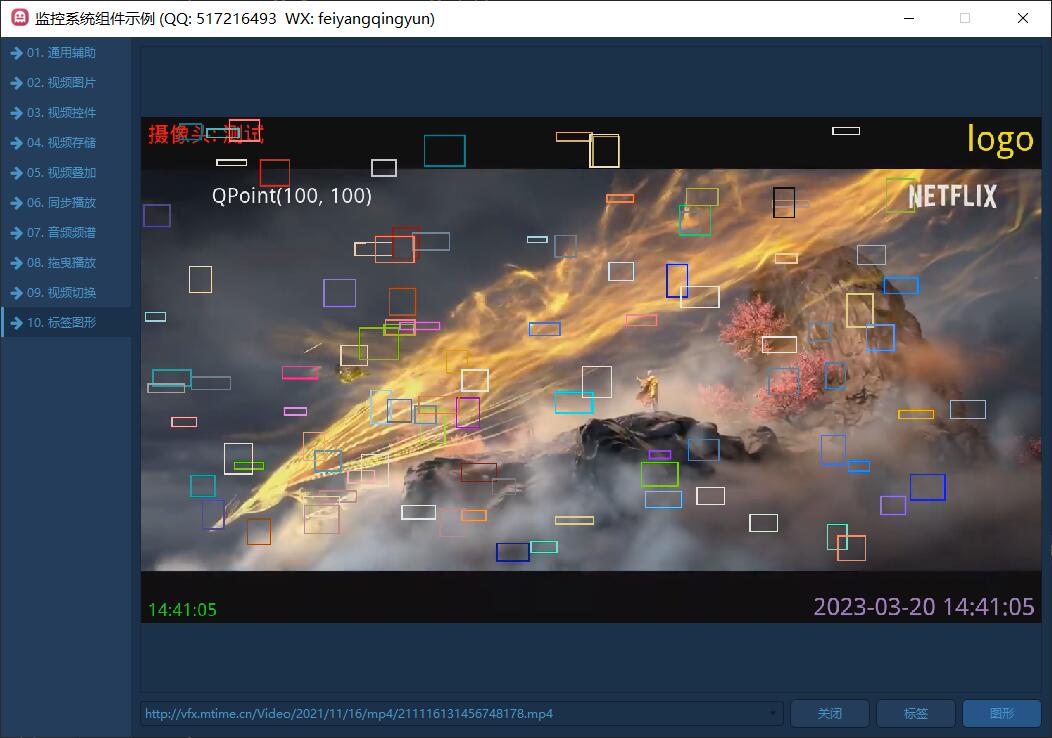Expand the video URL dropdown arrow
Viewport: 1052px width, 738px height.
coord(773,714)
